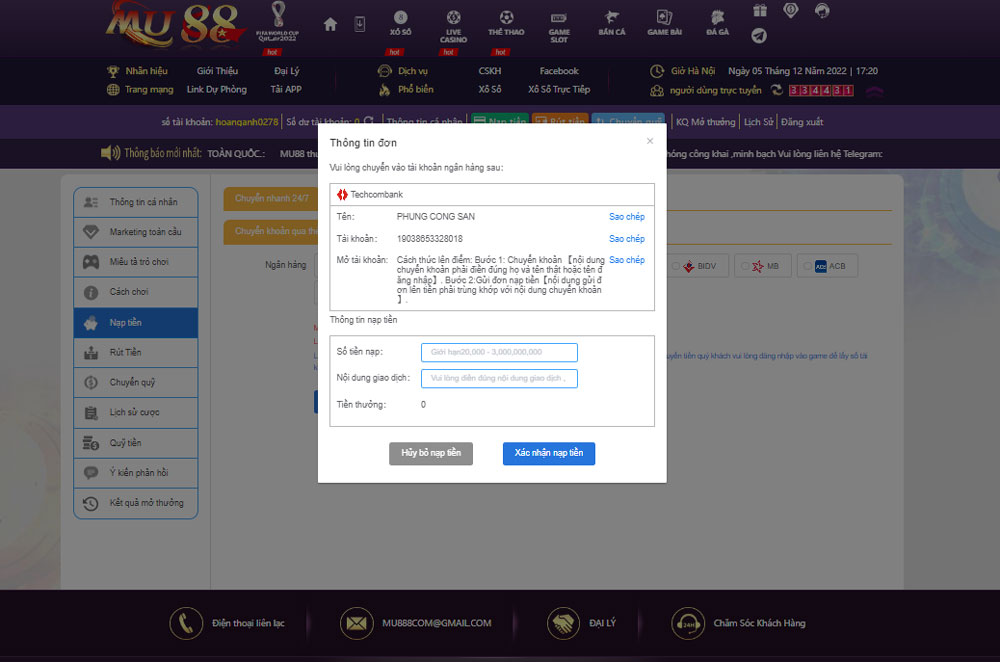Open the Thể Thao sports icon
This screenshot has width=1000, height=662.
pos(506,23)
